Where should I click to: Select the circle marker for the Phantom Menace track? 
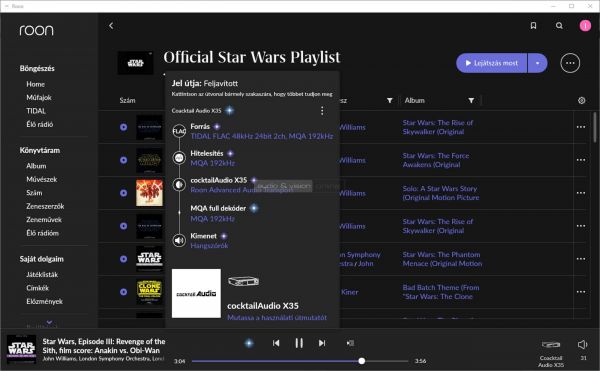click(123, 259)
